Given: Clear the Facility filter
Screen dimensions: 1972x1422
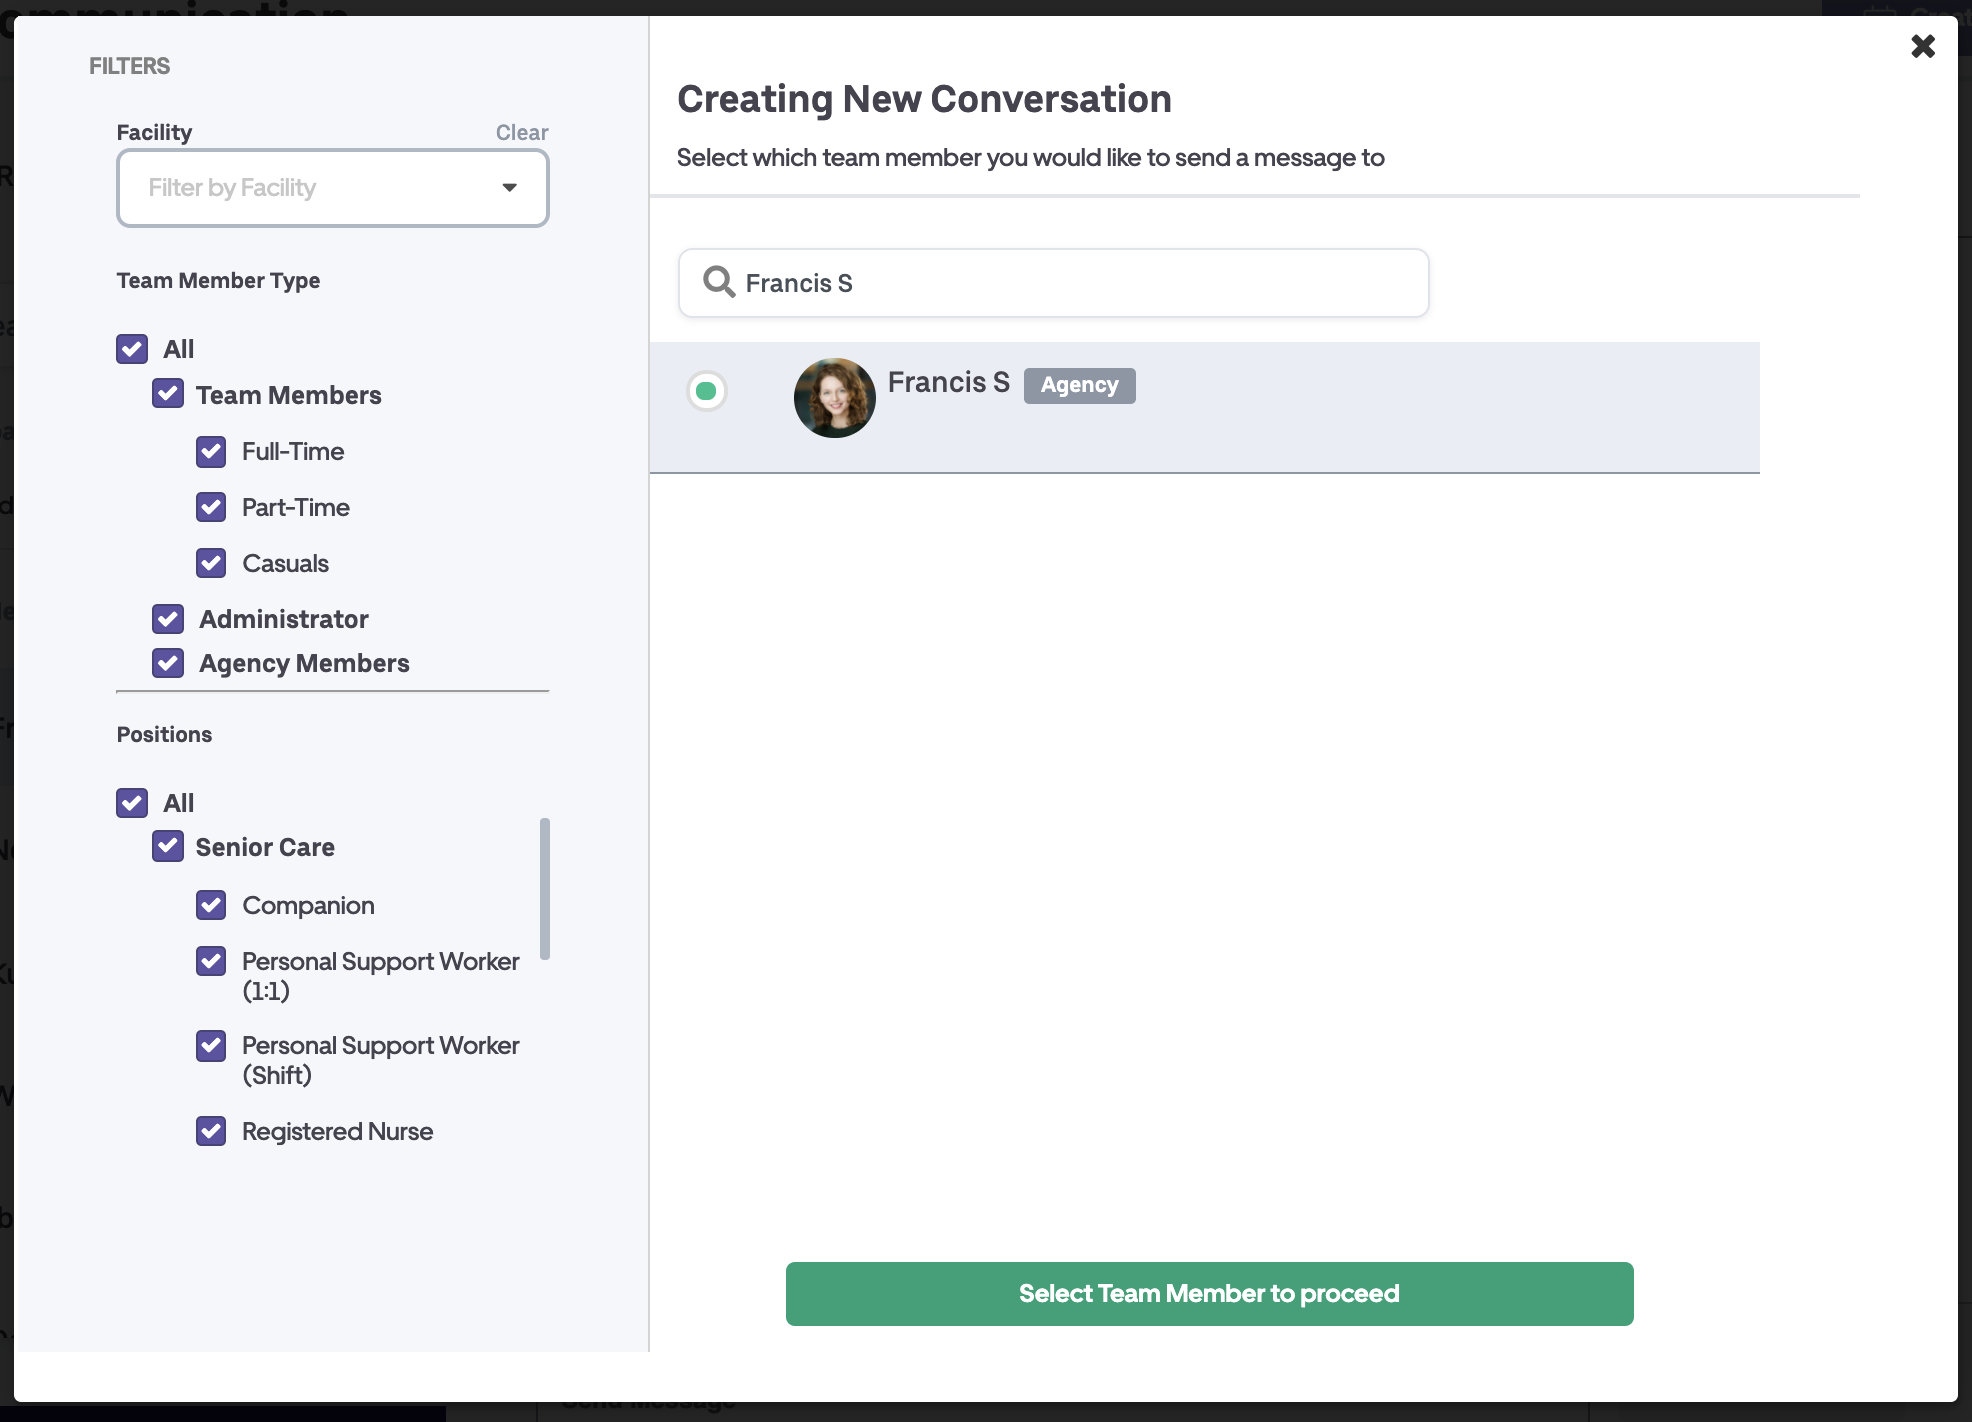Looking at the screenshot, I should pos(521,132).
